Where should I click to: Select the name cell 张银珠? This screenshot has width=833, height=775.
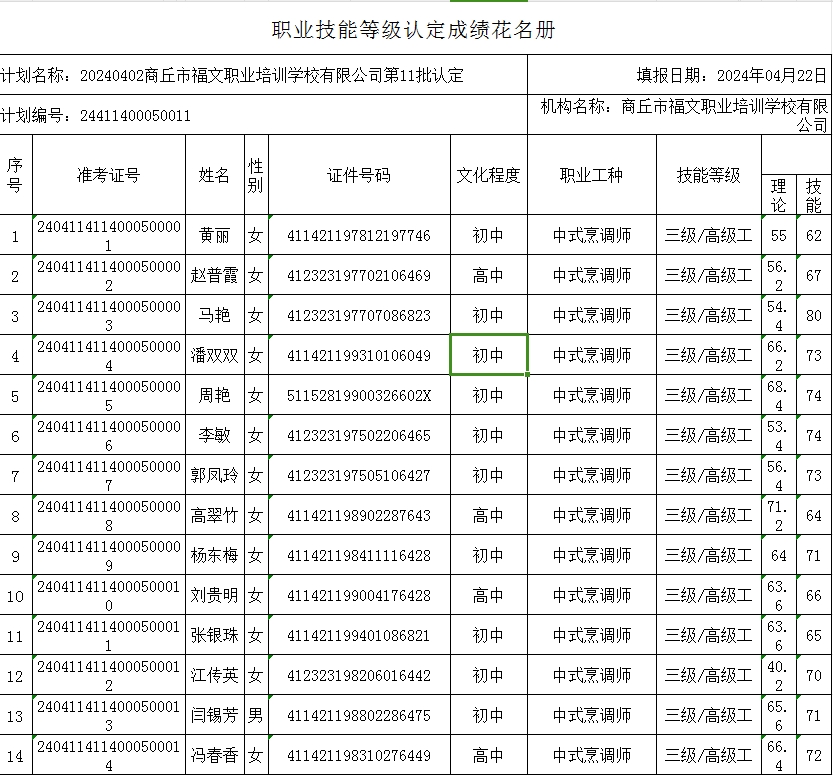tap(215, 635)
